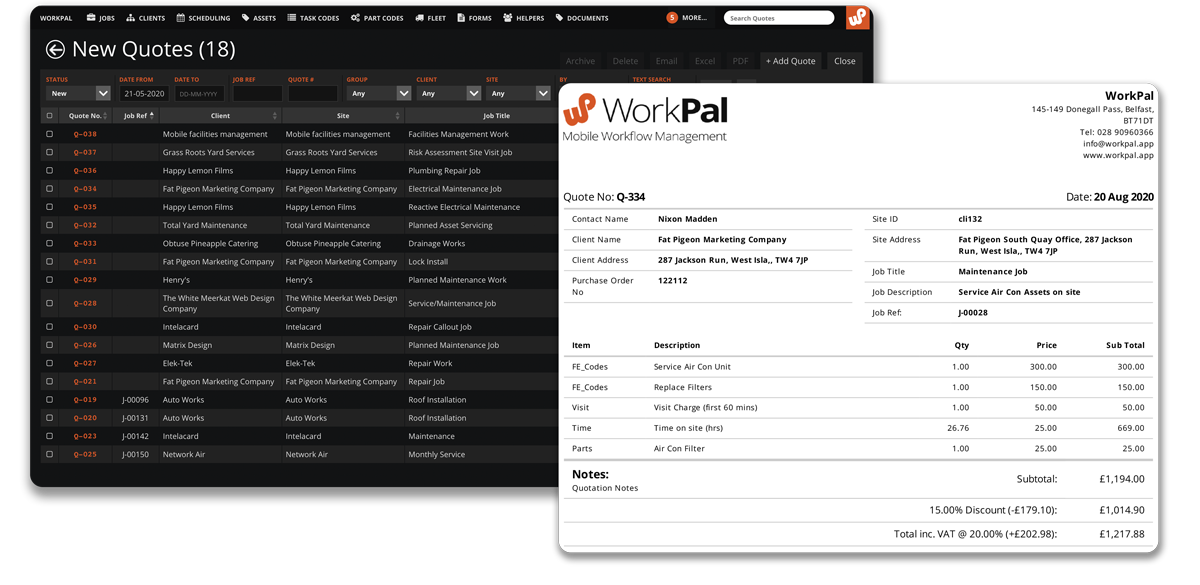The height and width of the screenshot is (585, 1200).
Task: Click the Date From field showing 21-05-2020
Action: 144,93
